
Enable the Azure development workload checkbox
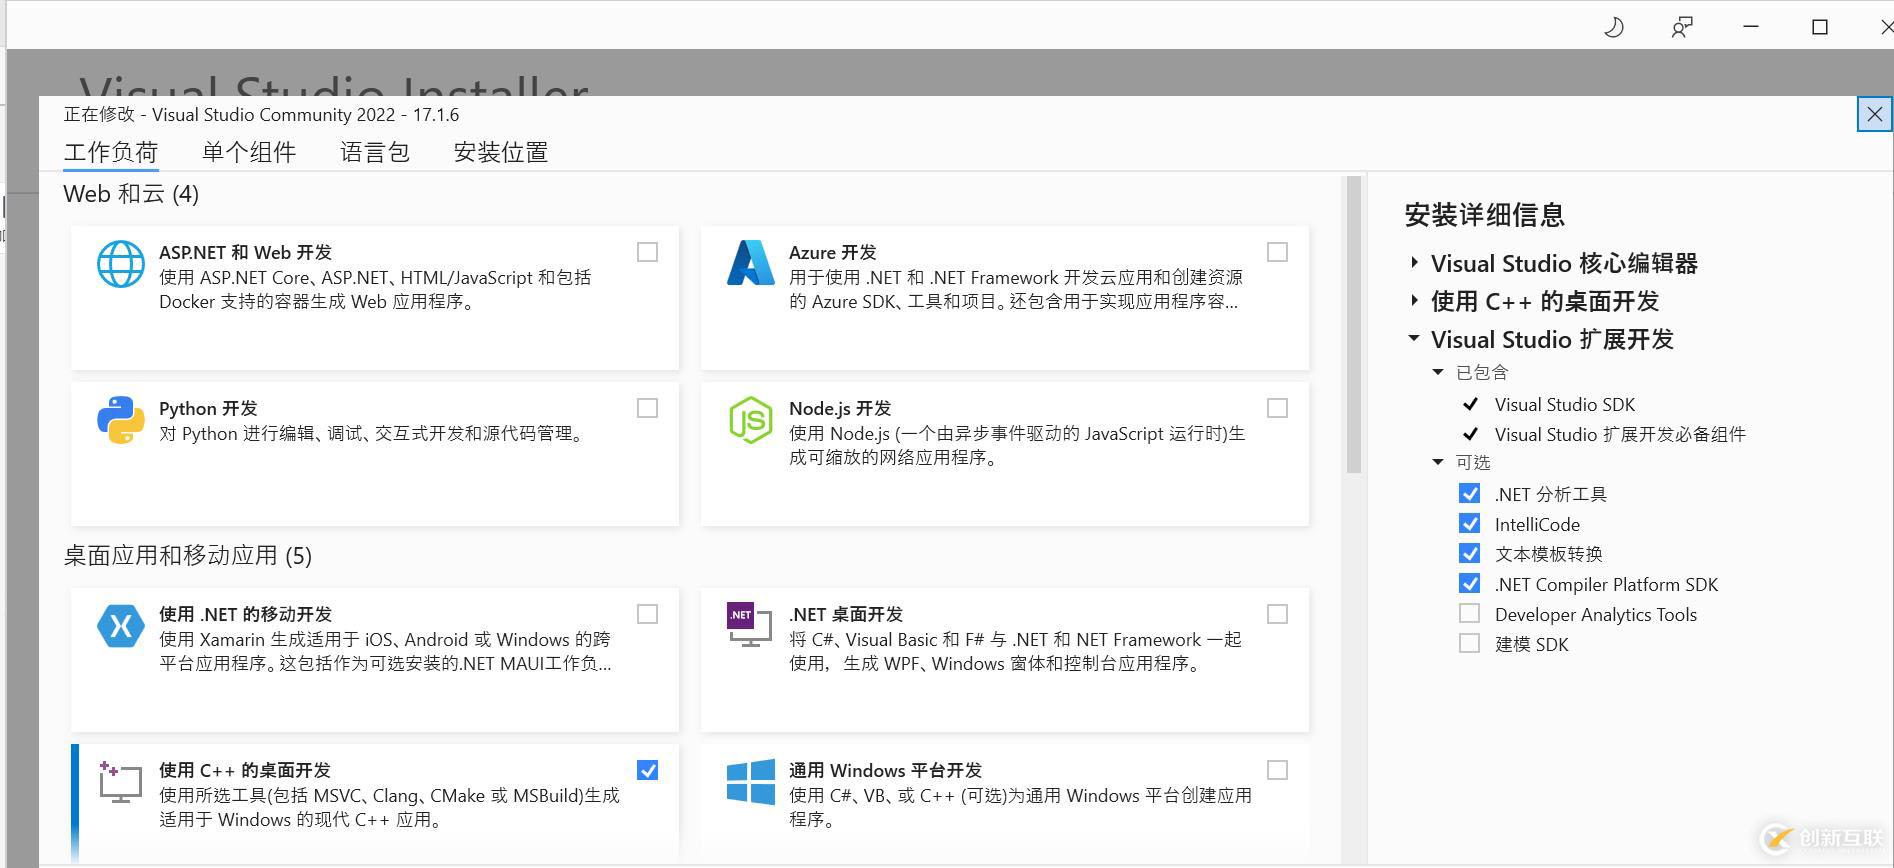coord(1277,252)
